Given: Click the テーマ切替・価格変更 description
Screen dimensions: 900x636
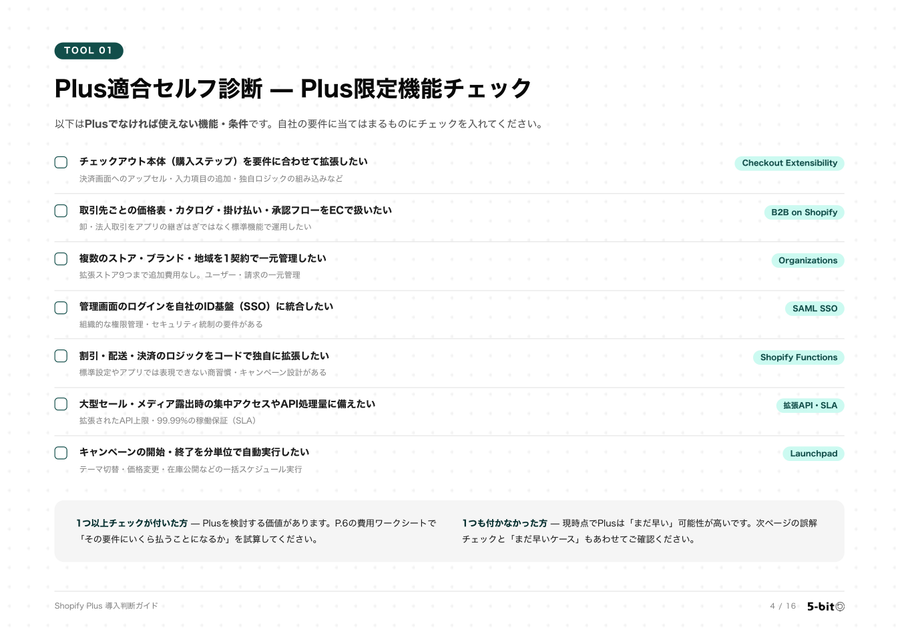Looking at the screenshot, I should pyautogui.click(x=191, y=470).
